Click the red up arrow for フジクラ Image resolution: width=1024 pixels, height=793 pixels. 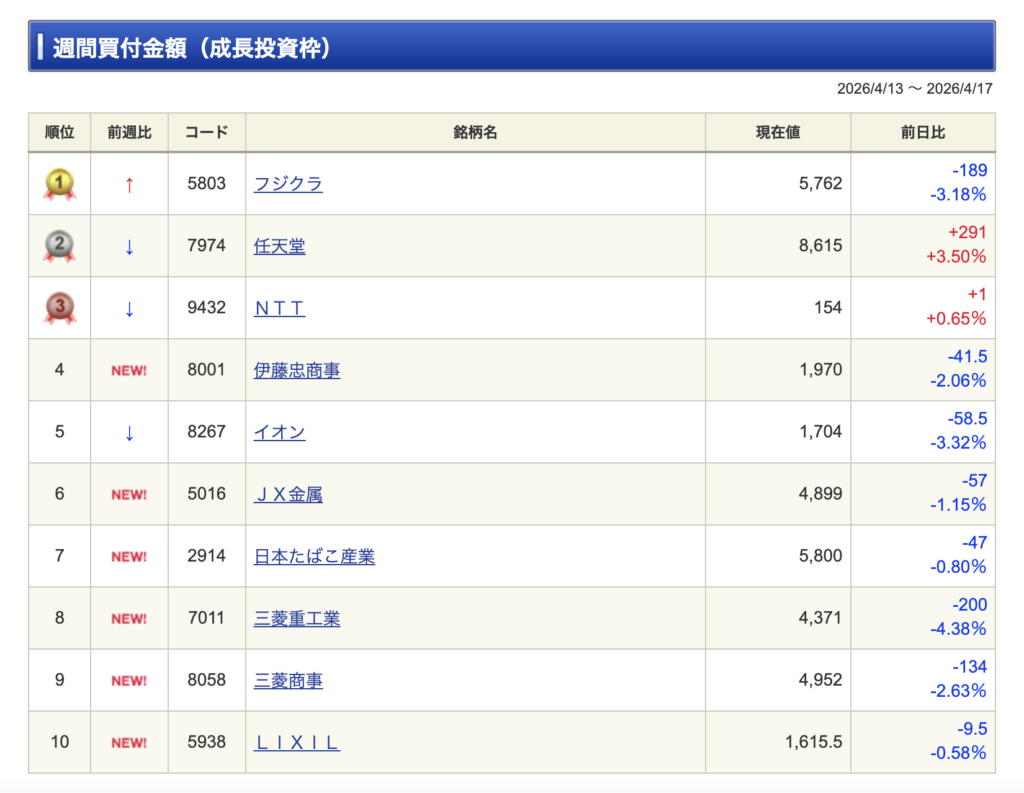point(129,184)
